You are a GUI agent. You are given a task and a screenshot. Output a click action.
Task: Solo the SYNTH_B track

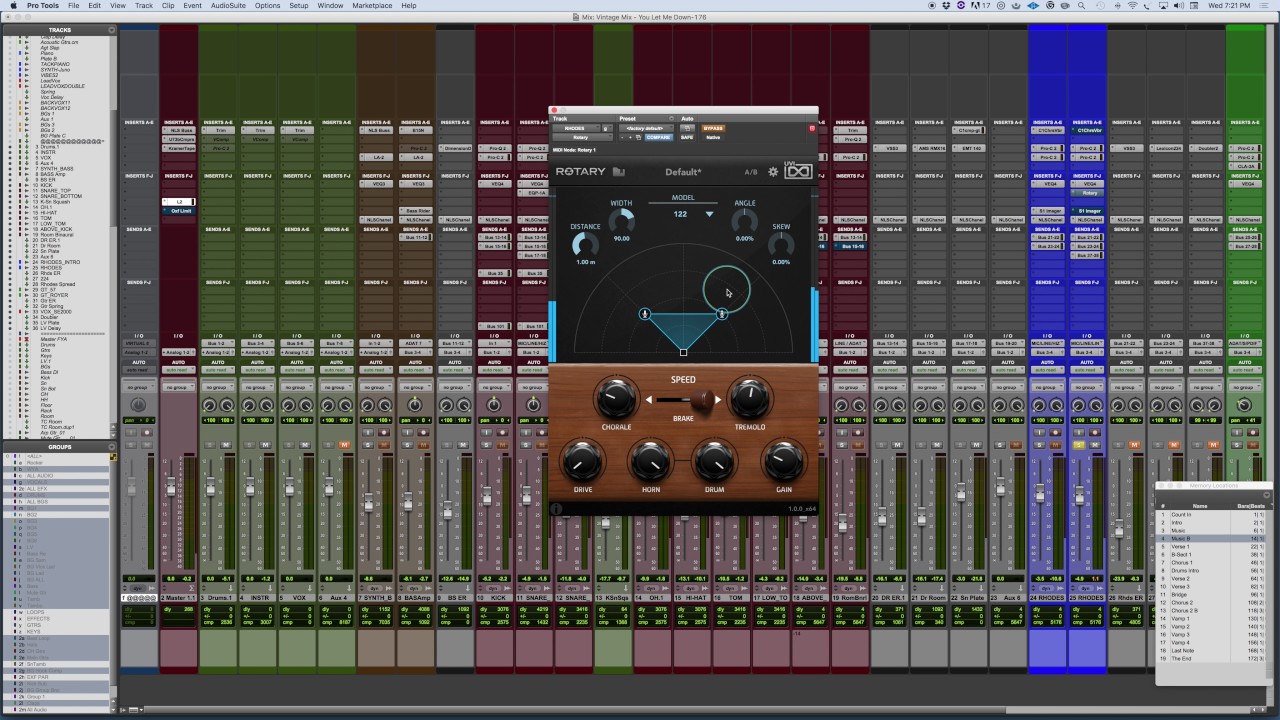(x=368, y=444)
